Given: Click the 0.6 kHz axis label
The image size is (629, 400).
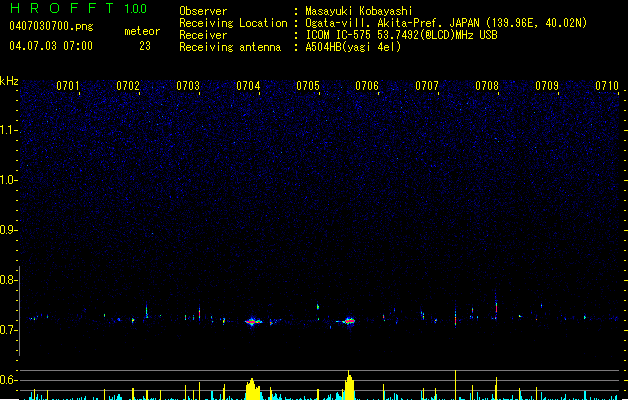Looking at the screenshot, I should point(8,380).
